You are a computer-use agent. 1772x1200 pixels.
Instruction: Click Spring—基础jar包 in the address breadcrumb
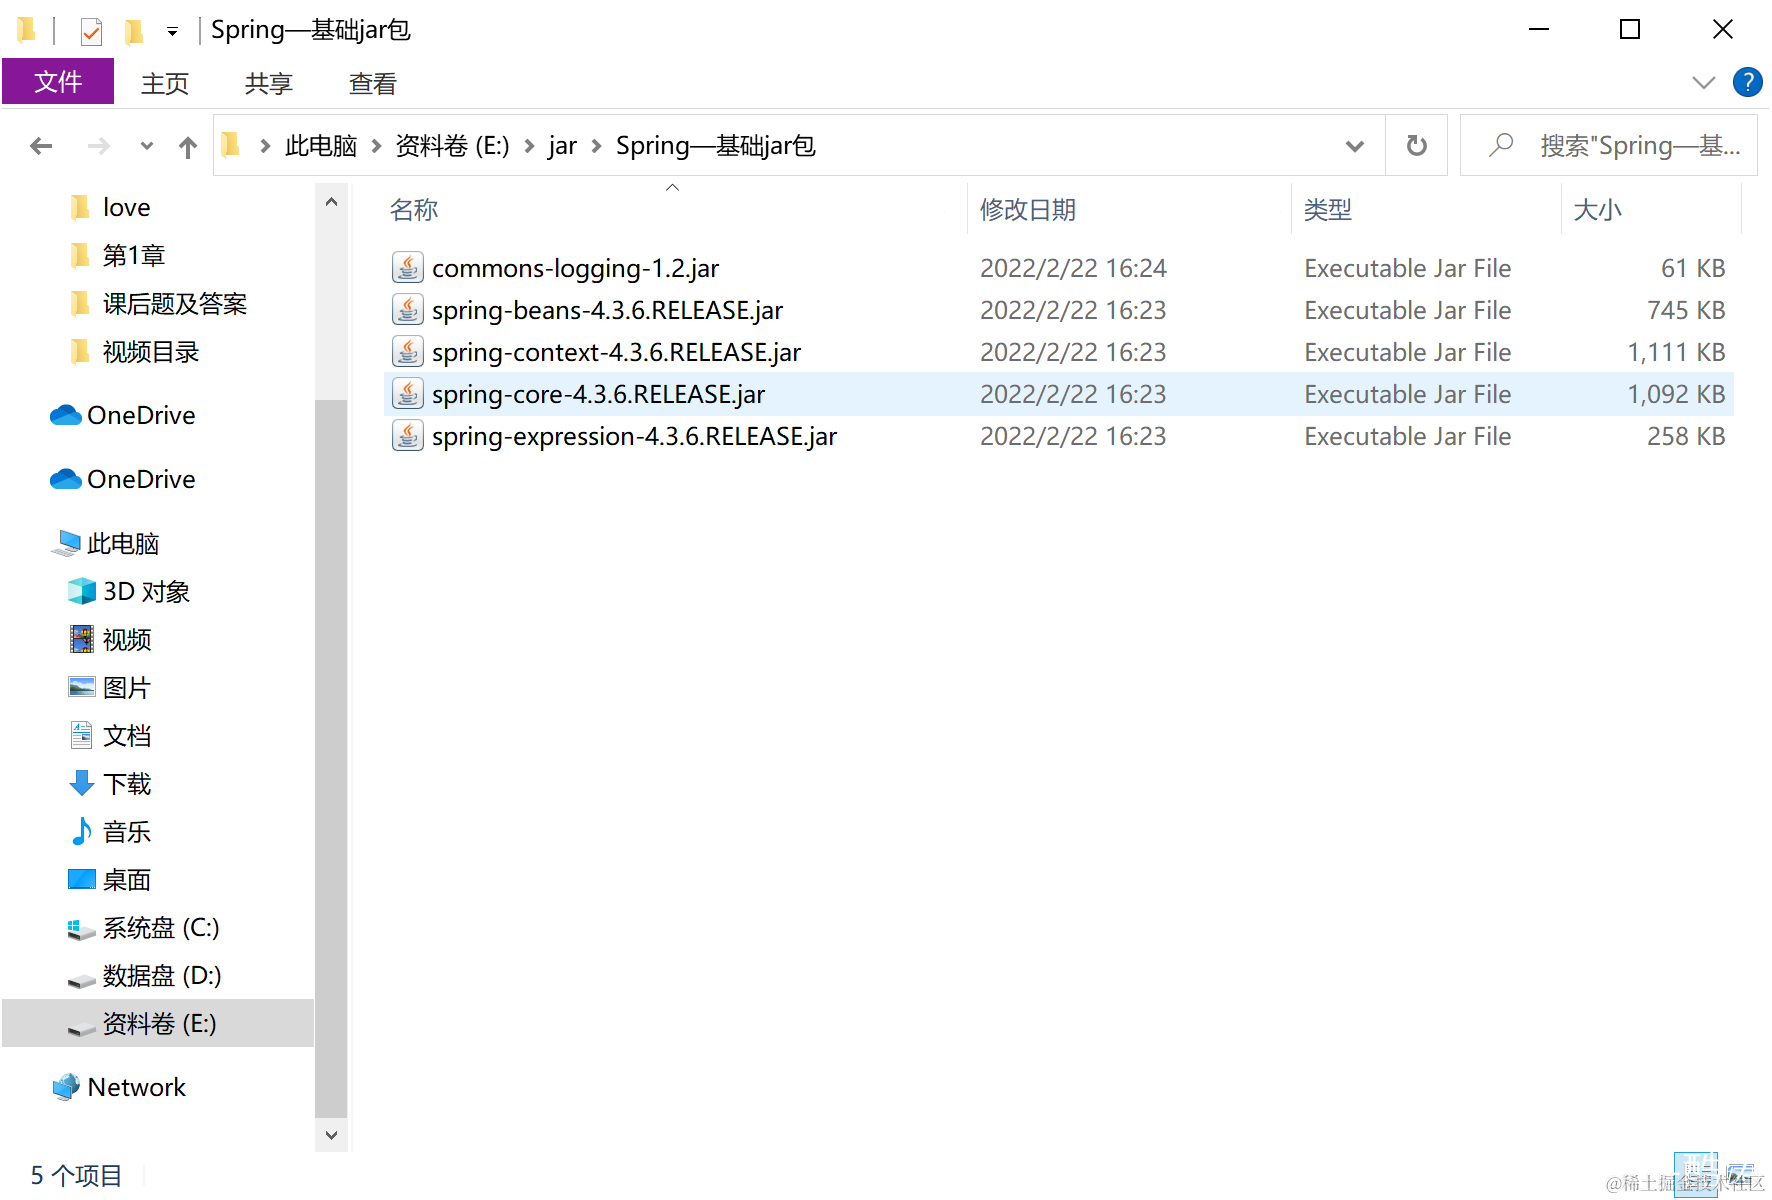(x=716, y=146)
